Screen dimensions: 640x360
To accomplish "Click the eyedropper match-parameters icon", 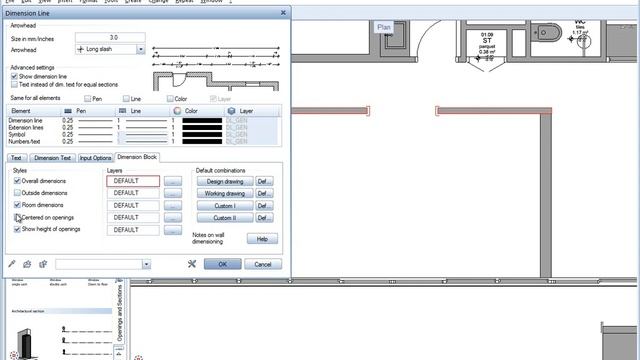I will pos(12,264).
